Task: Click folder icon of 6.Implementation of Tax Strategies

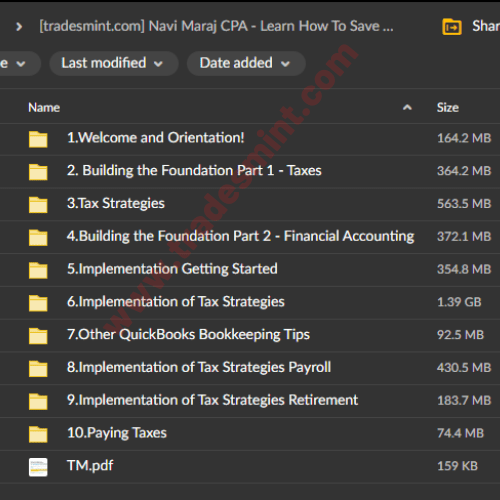Action: click(x=38, y=303)
